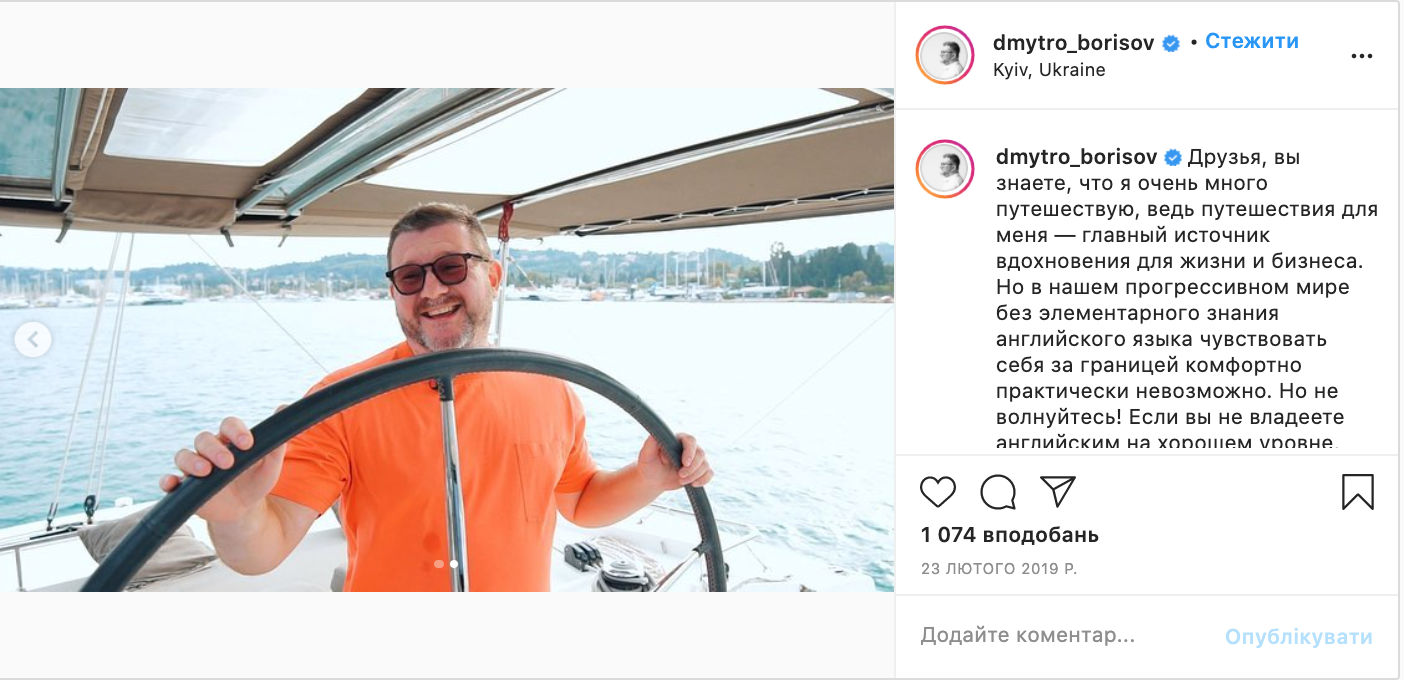Follow the account via Стежити
Screen dimensions: 1404x680
1252,42
